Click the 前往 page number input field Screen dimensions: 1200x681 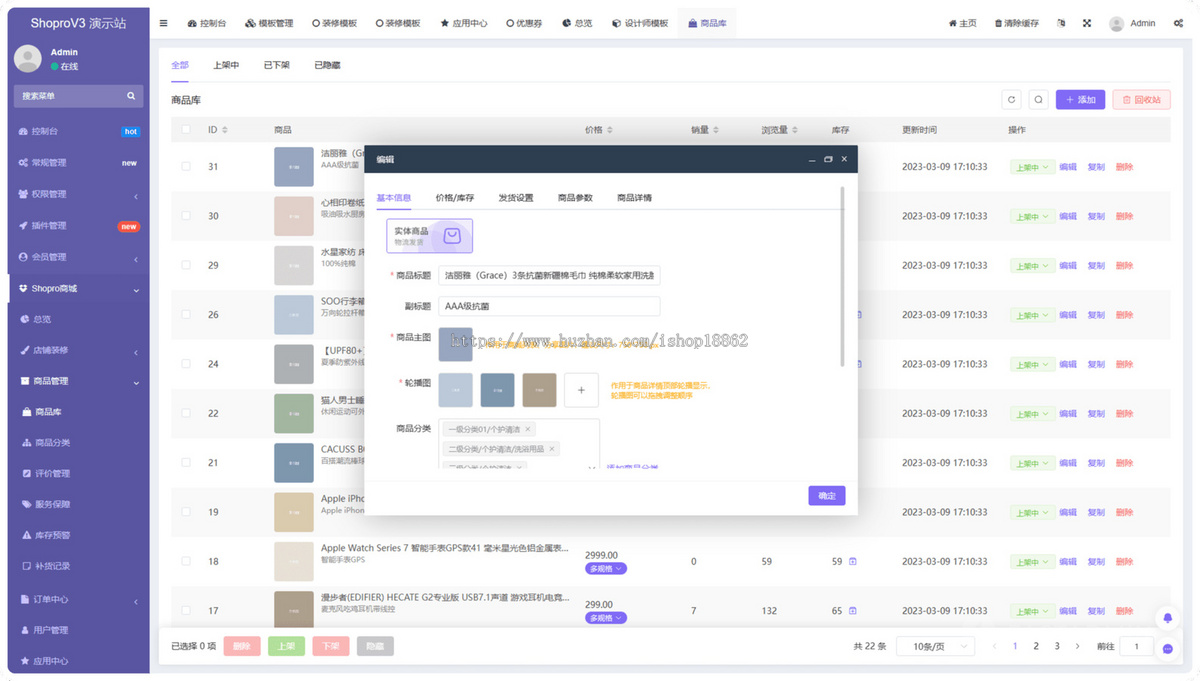click(x=1136, y=646)
